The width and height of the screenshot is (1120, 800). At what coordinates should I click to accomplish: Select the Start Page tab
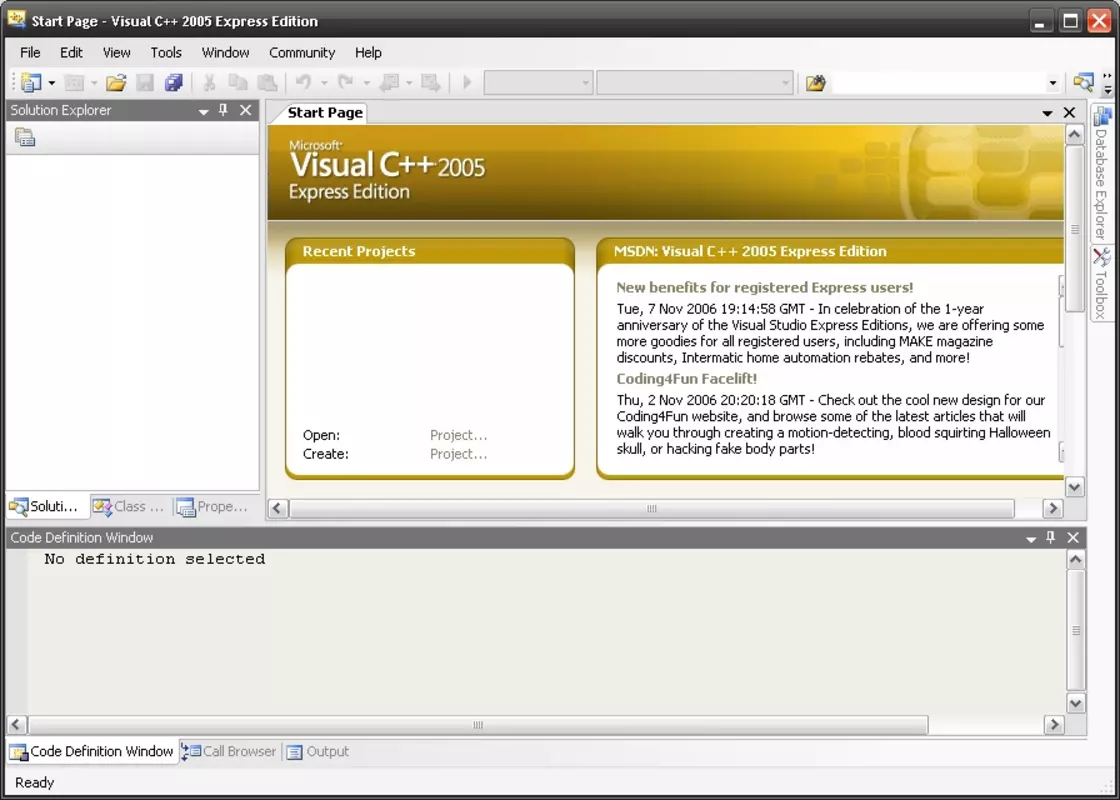point(324,112)
